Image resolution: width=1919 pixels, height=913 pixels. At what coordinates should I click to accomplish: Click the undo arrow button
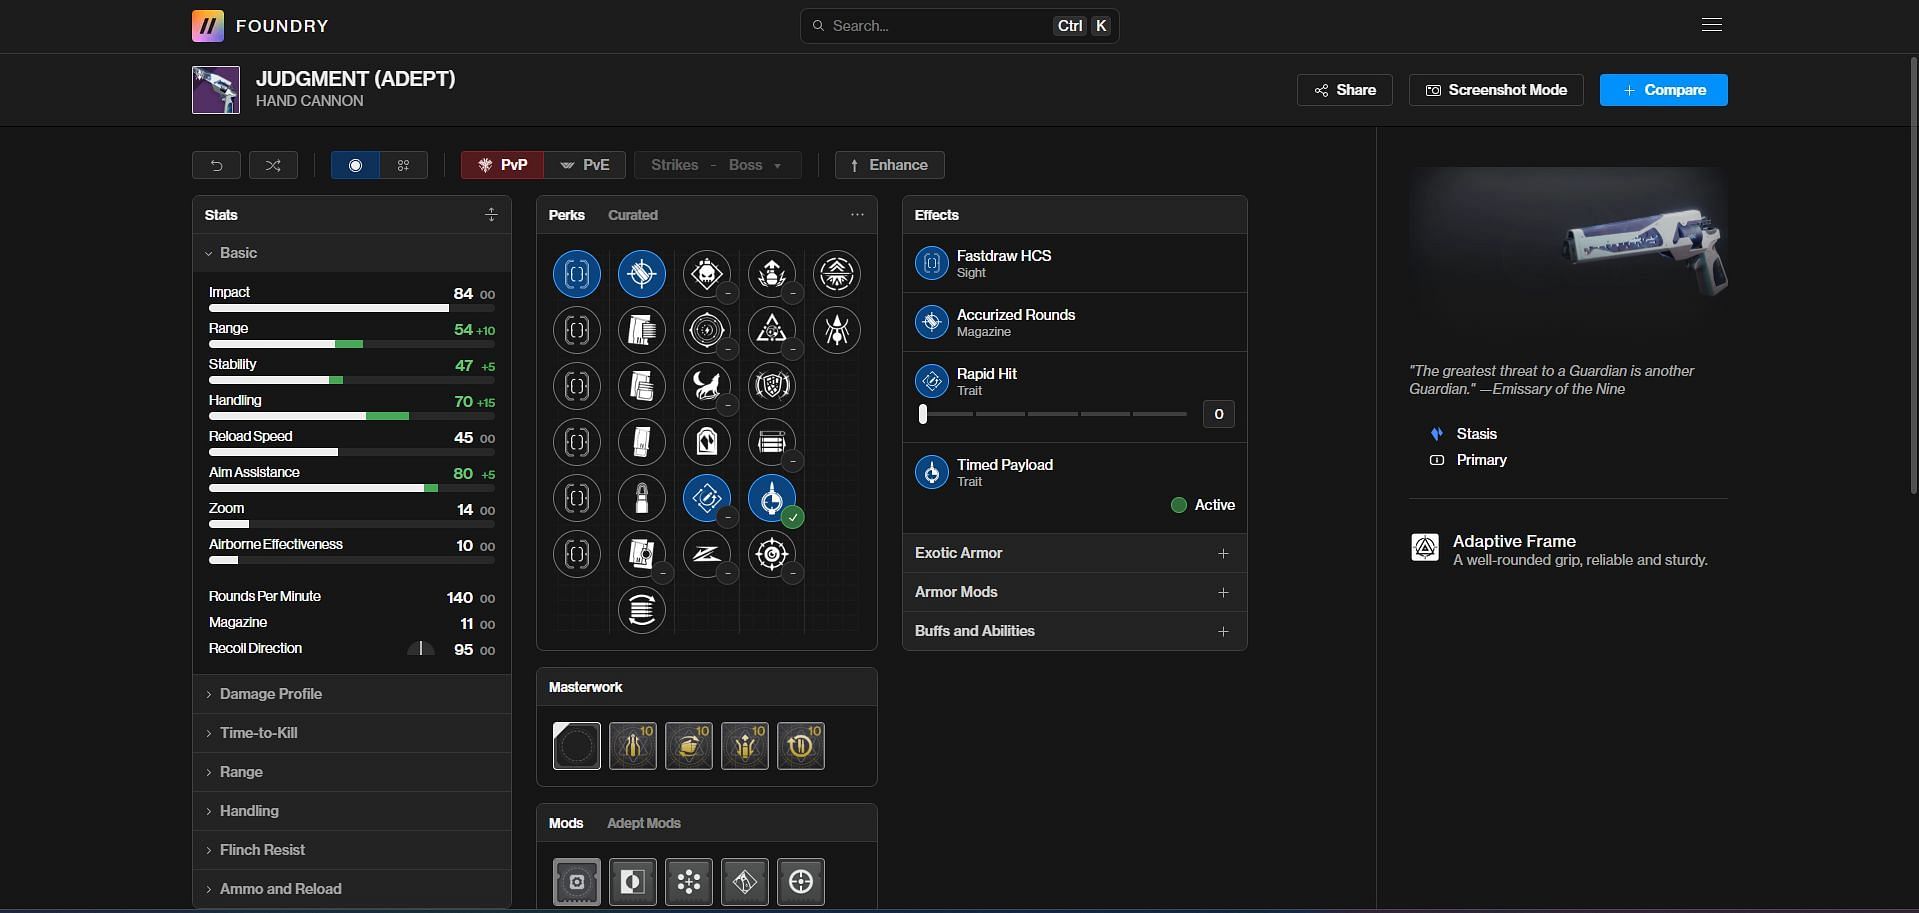tap(216, 165)
